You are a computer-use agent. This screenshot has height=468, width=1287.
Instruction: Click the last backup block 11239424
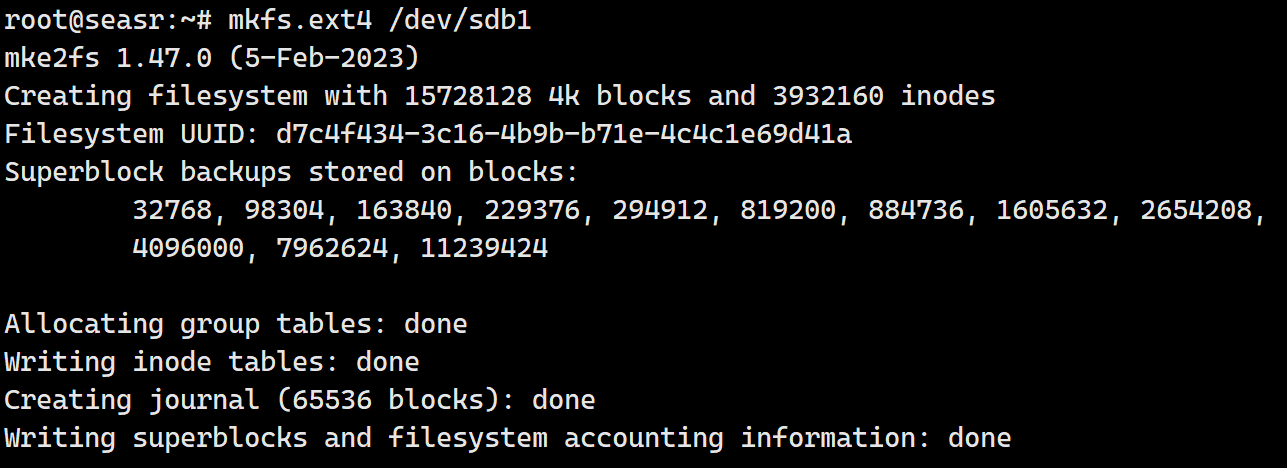483,248
